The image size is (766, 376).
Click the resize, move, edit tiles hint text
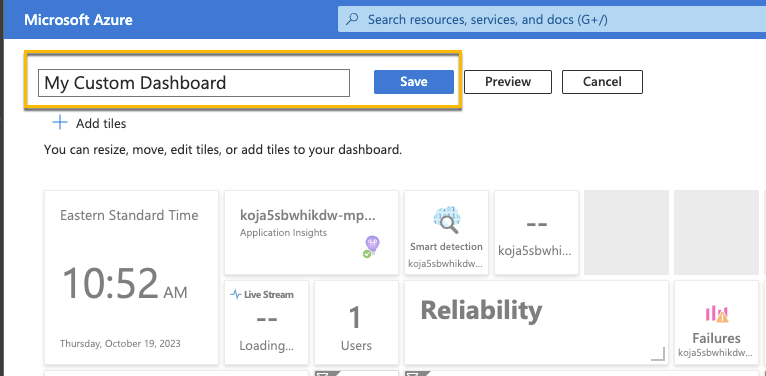pos(223,150)
